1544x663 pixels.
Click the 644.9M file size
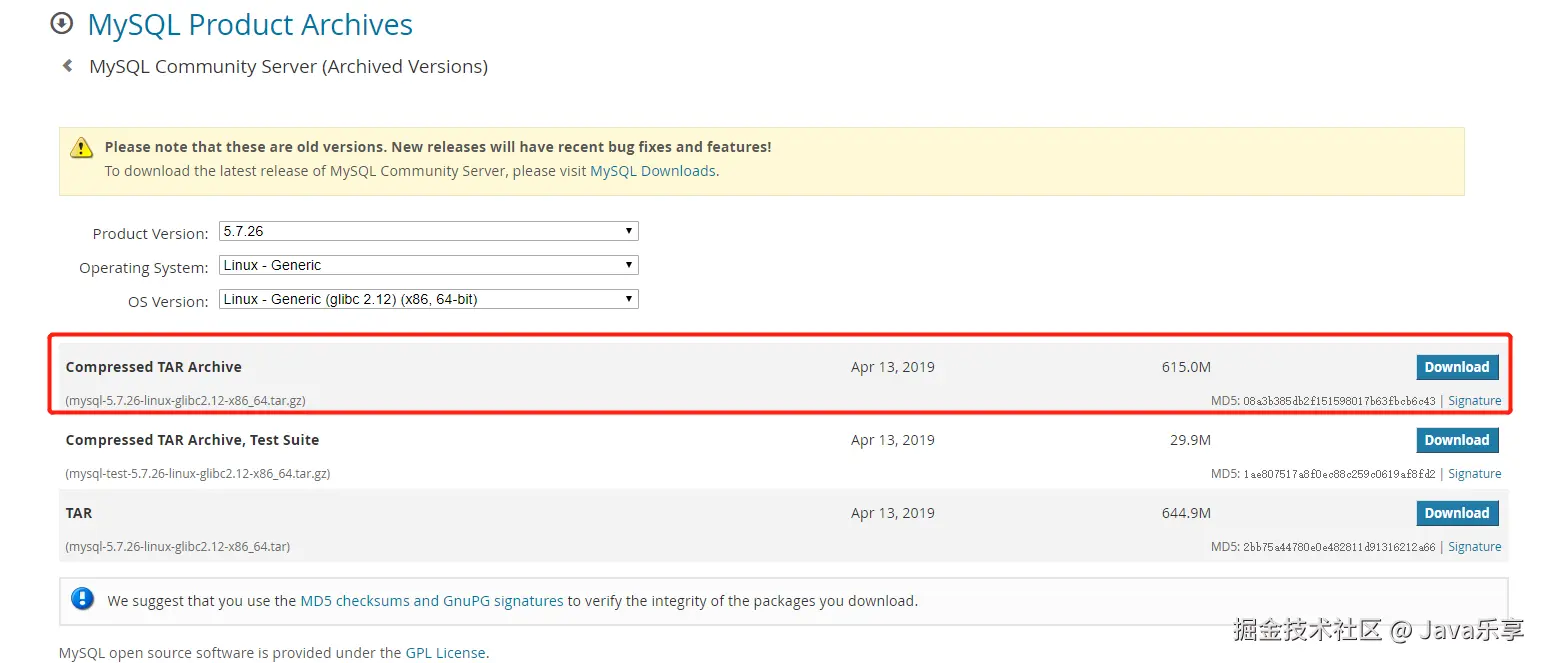pyautogui.click(x=1186, y=513)
